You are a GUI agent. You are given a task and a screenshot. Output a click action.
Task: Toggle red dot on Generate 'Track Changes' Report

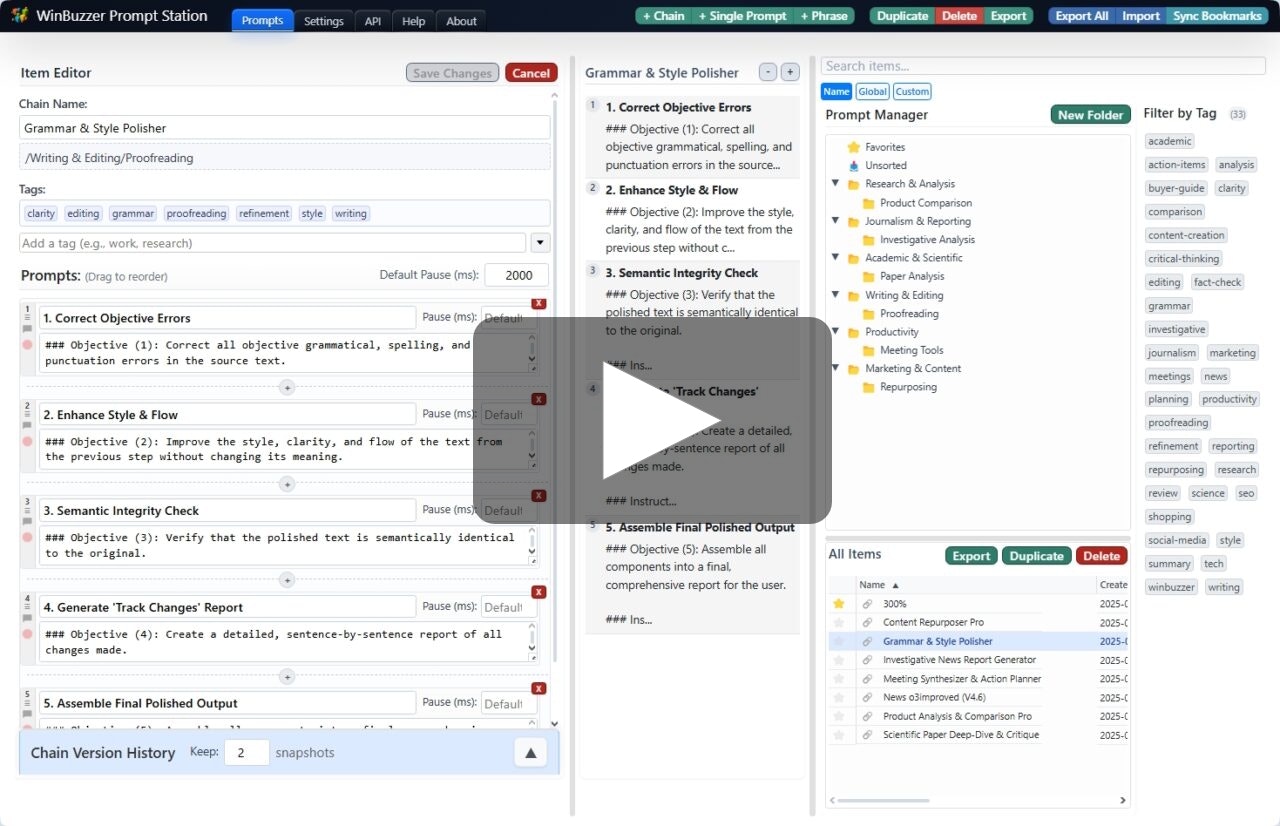coord(28,634)
